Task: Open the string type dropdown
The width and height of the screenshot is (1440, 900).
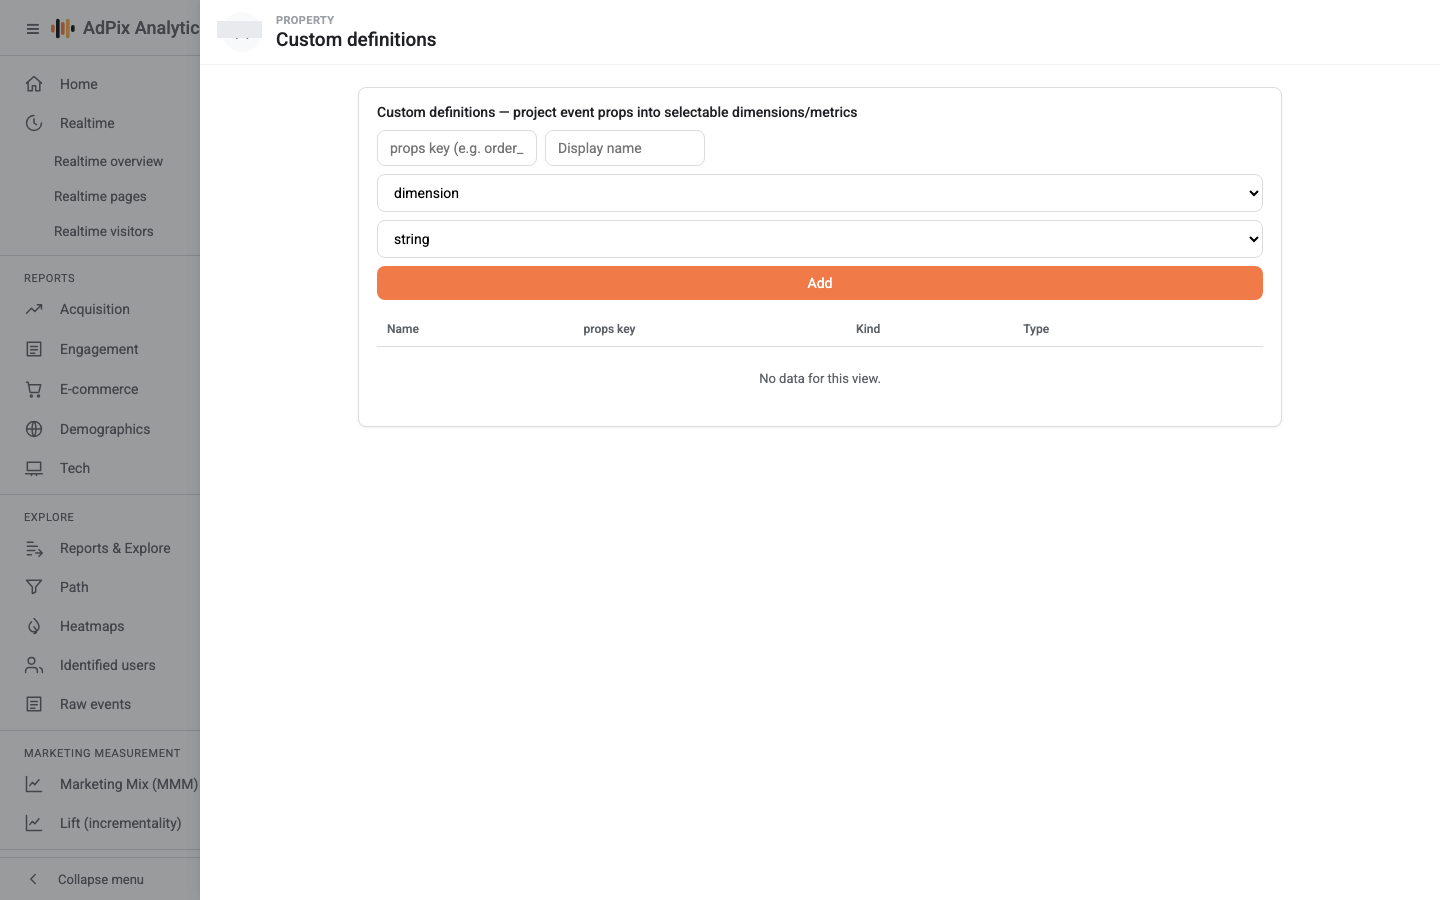Action: pos(820,239)
